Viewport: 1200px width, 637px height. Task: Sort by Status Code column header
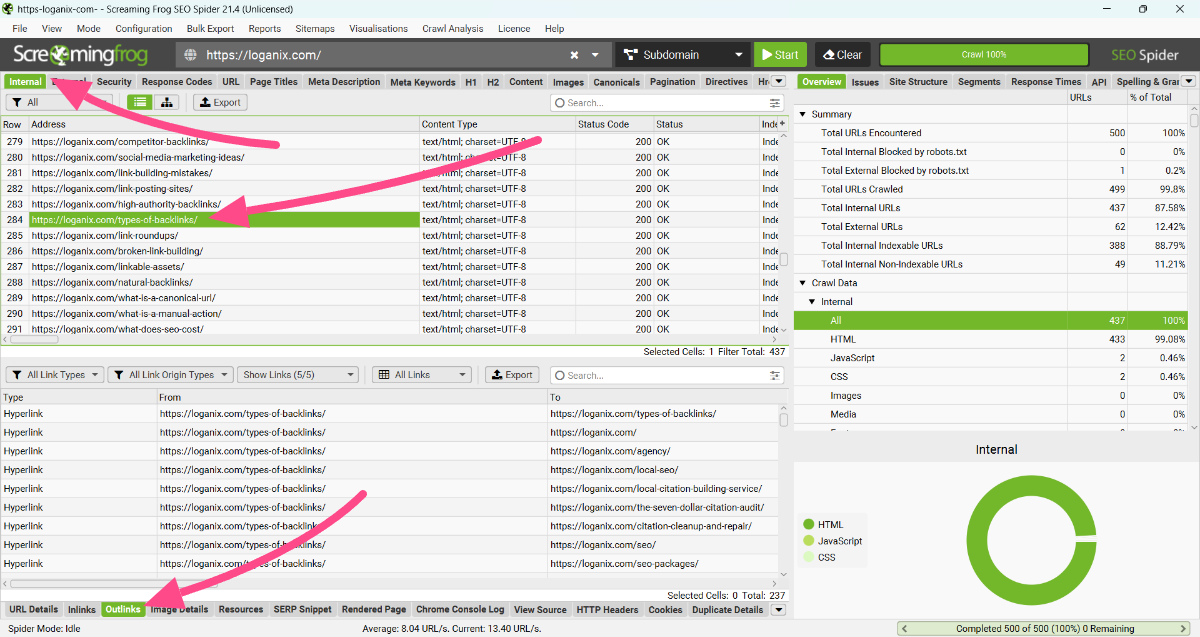[613, 124]
